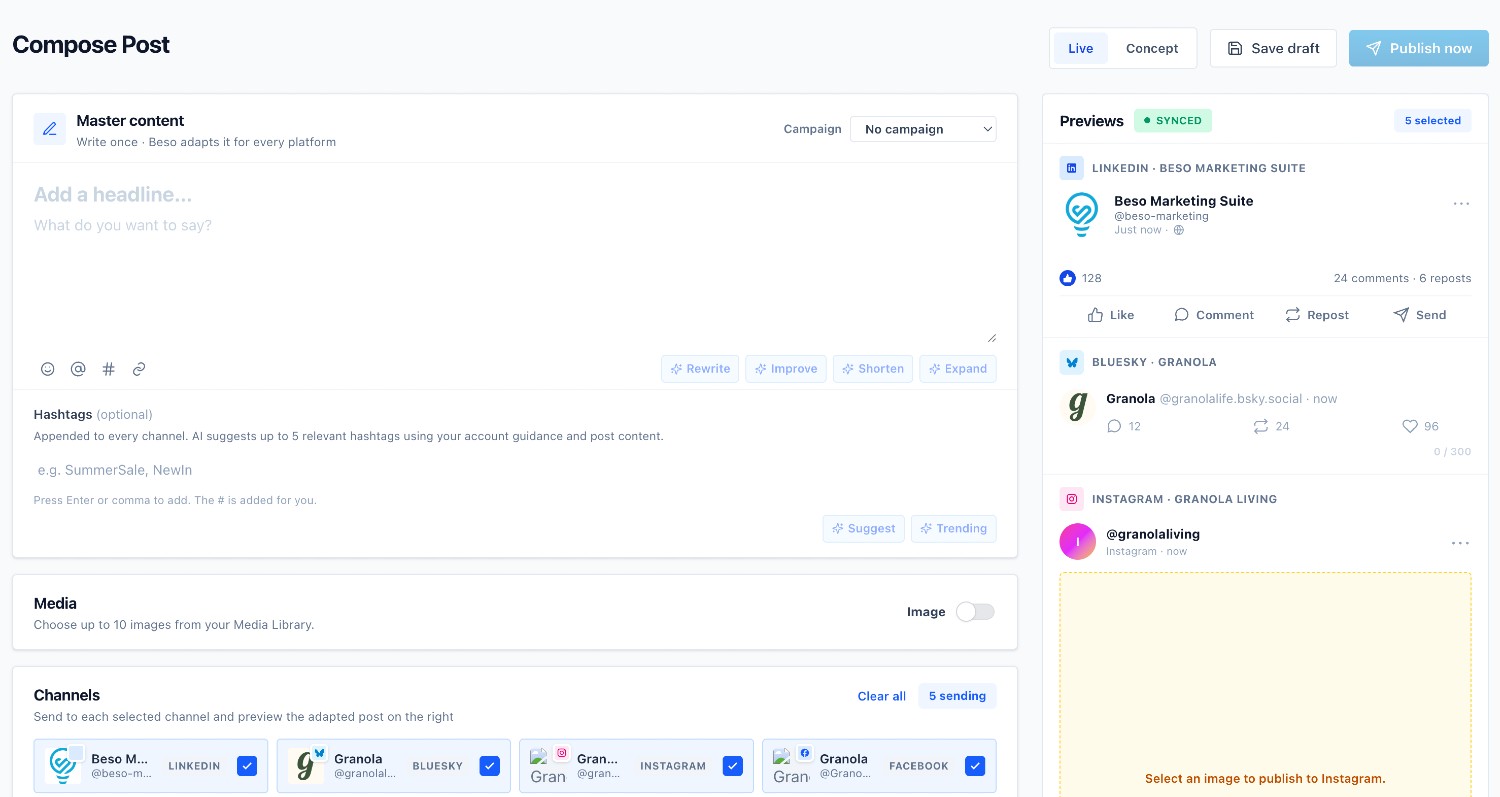Open the Instagram preview more options menu
1500x797 pixels.
tap(1461, 543)
